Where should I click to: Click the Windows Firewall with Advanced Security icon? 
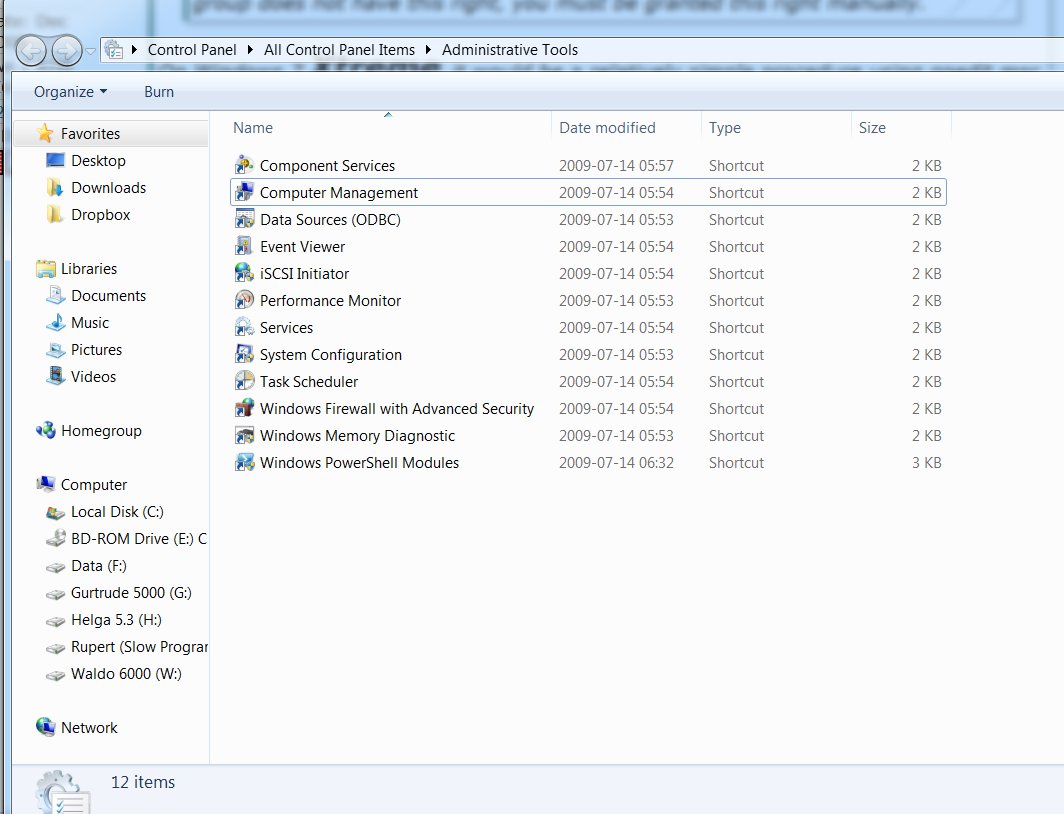[x=244, y=408]
